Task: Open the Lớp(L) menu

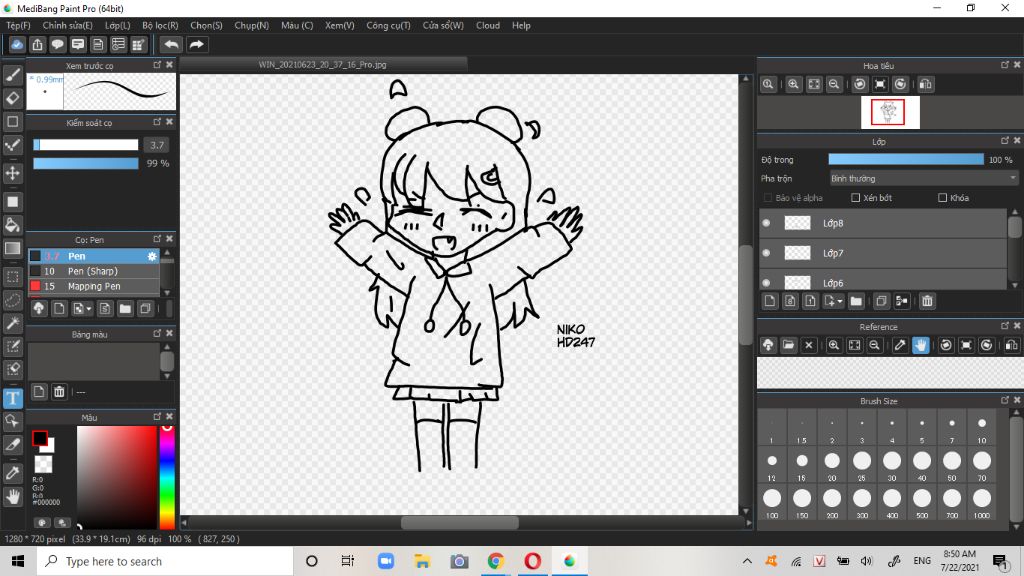Action: point(118,25)
